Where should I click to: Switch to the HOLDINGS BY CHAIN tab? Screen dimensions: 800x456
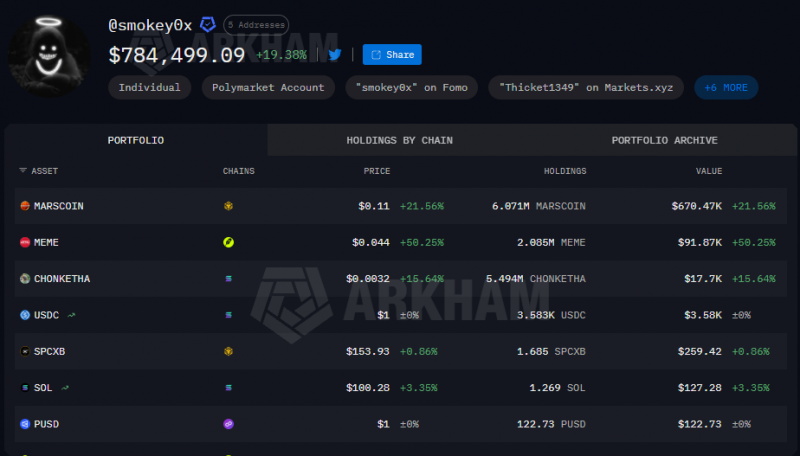click(x=399, y=140)
